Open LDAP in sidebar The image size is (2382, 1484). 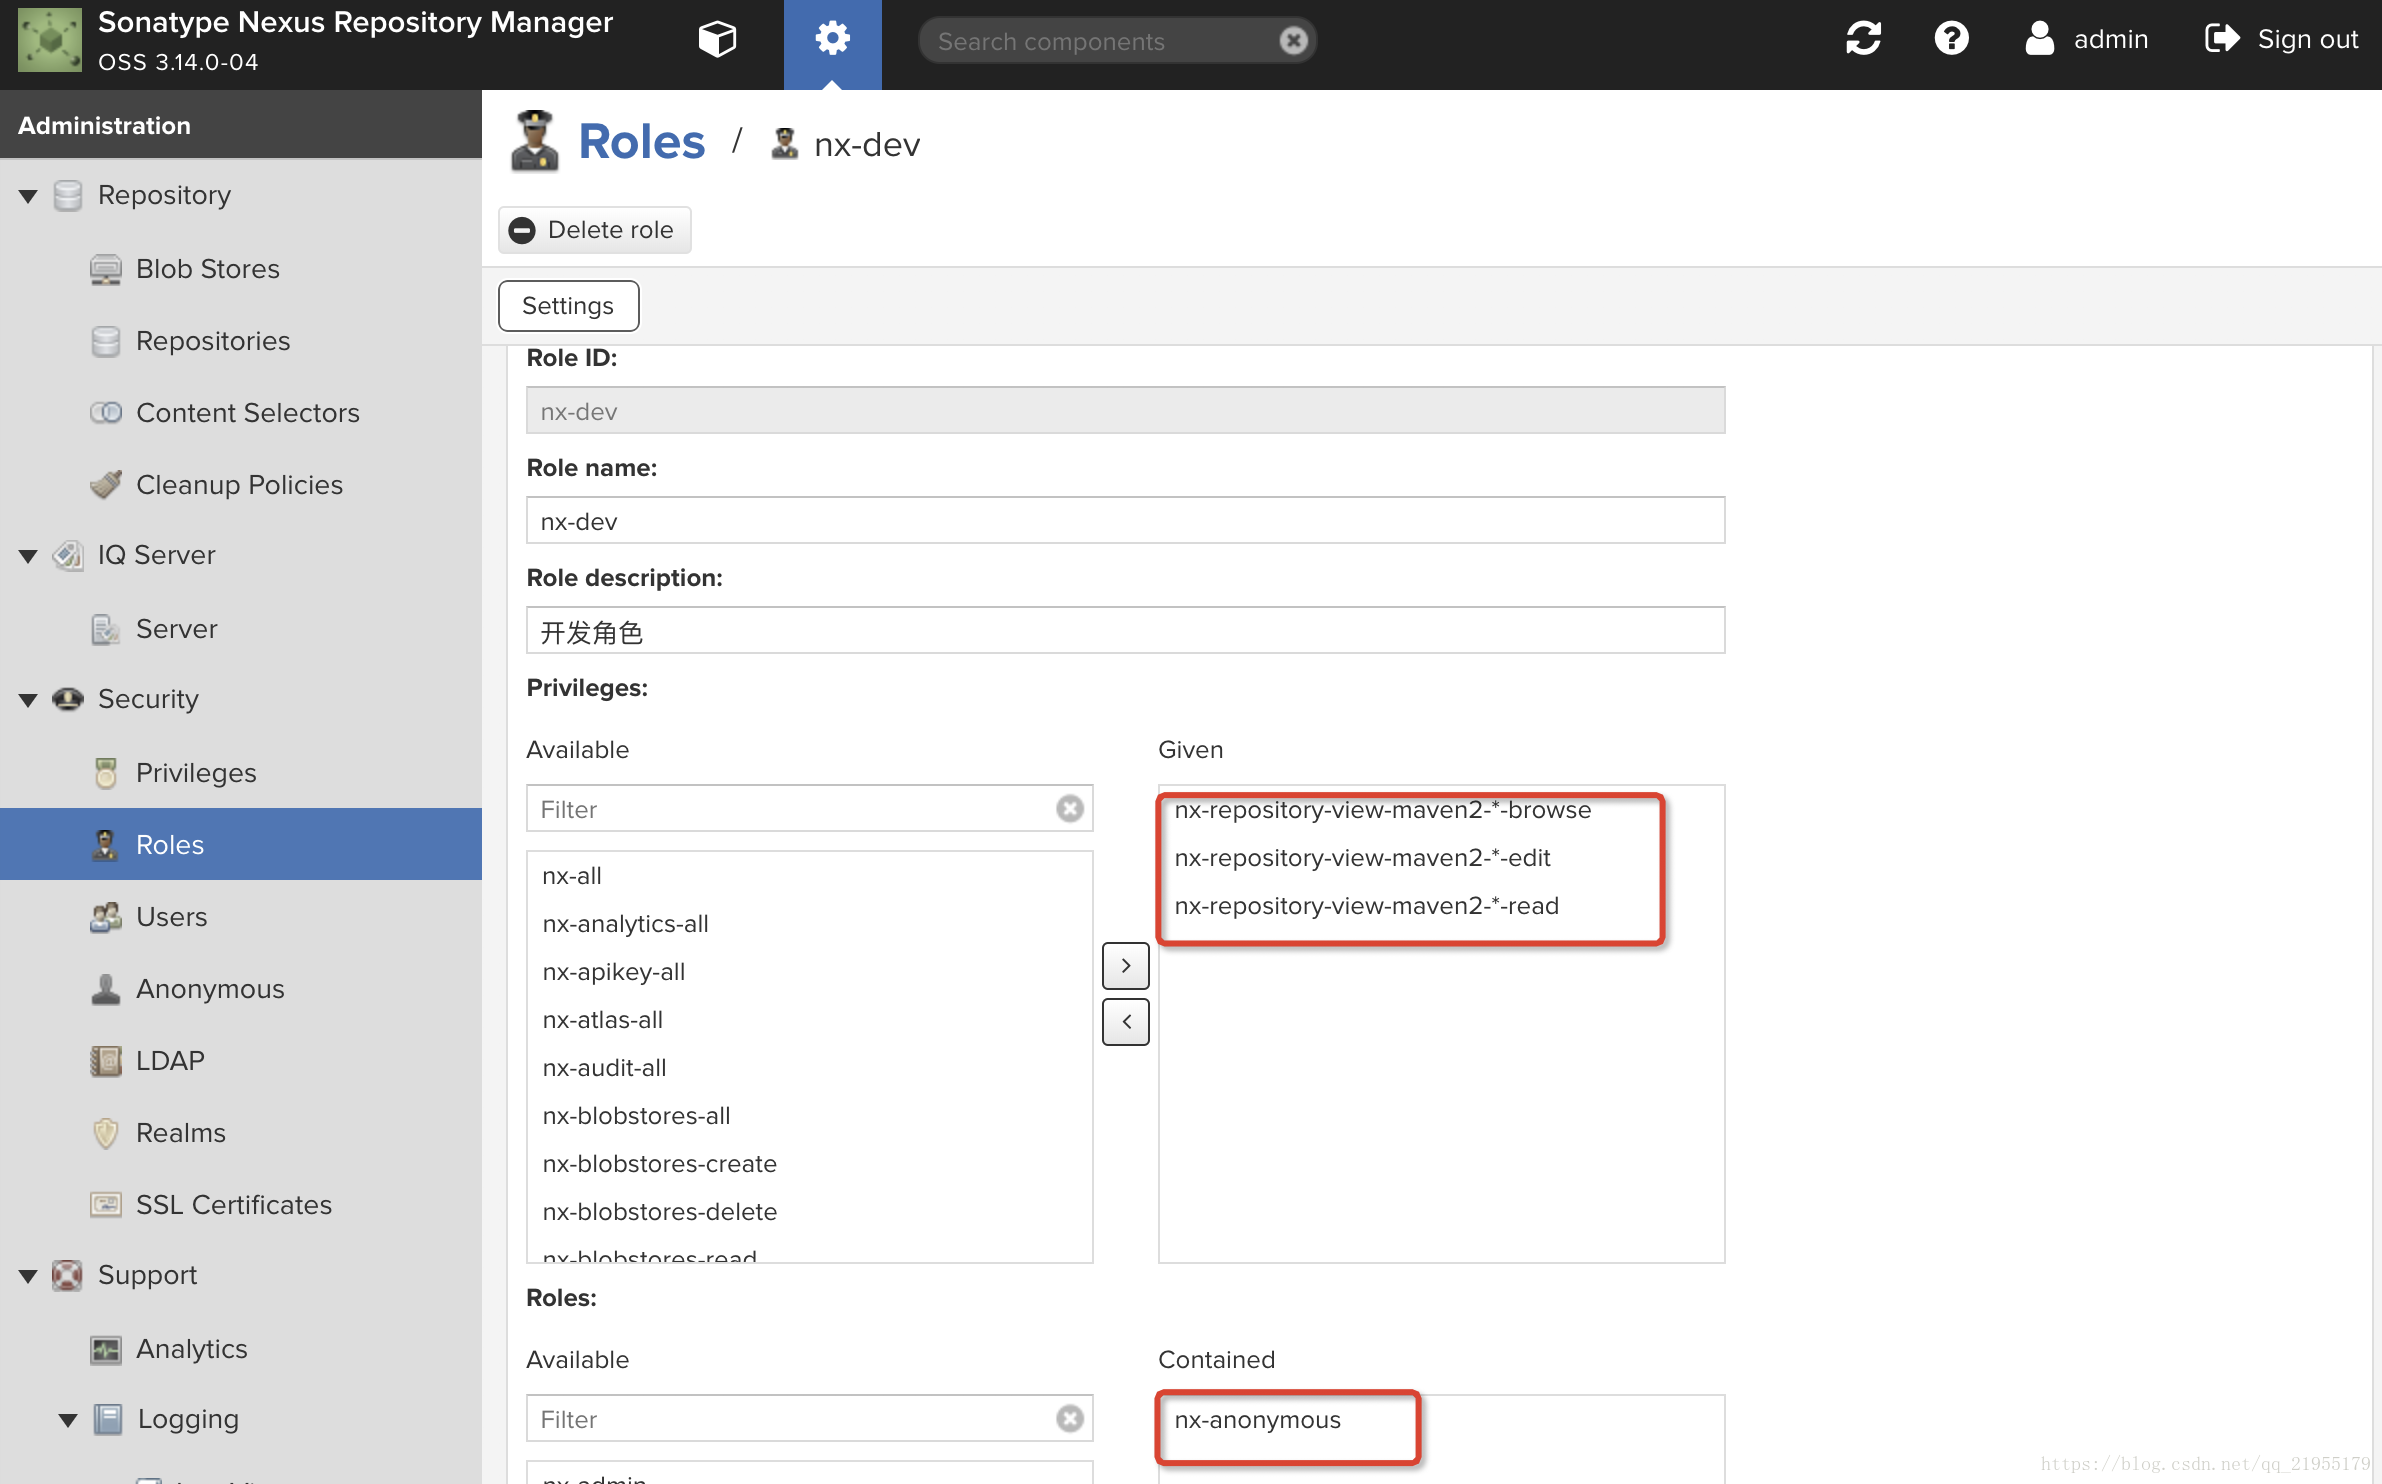170,1061
